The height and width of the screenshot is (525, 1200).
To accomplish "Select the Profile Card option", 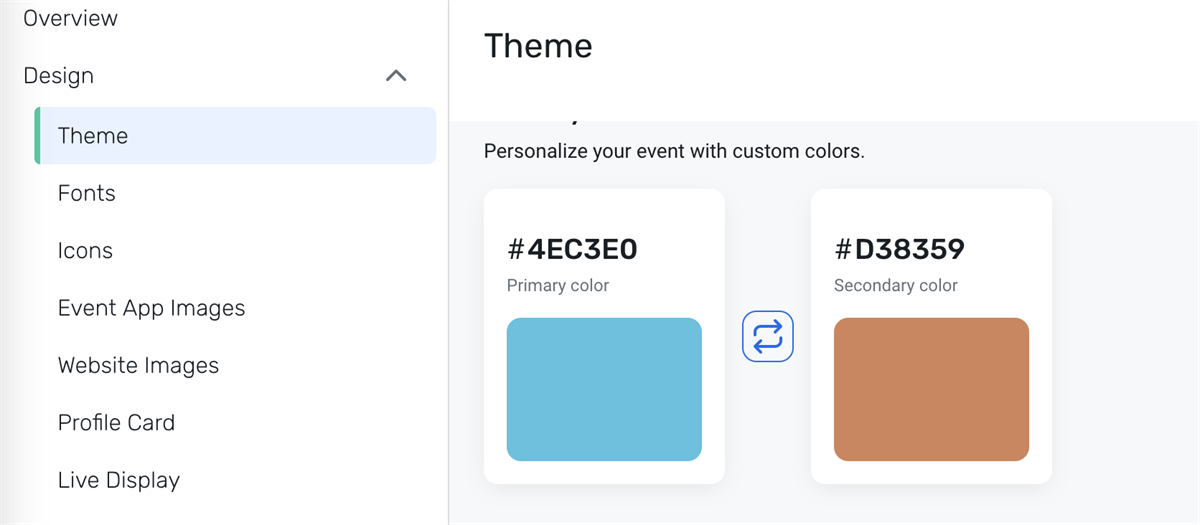I will click(x=116, y=423).
